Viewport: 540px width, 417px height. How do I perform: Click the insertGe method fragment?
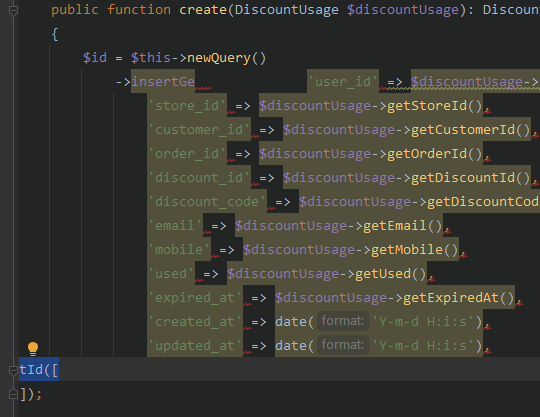163,82
